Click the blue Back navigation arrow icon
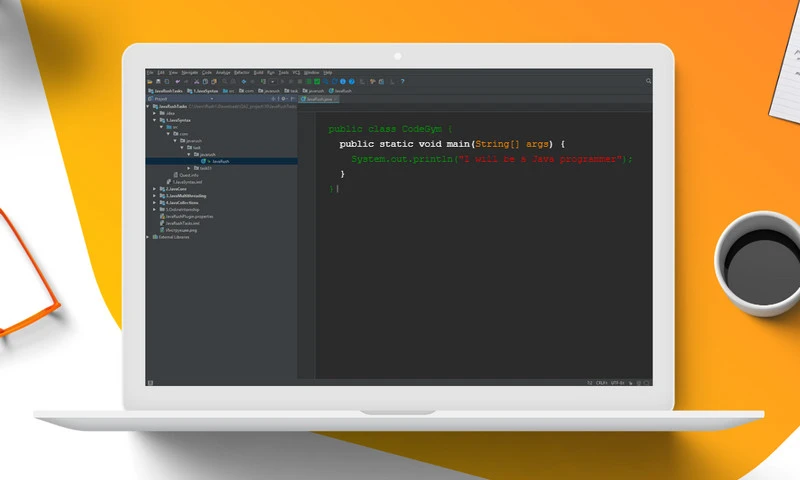The height and width of the screenshot is (480, 800). pos(243,81)
